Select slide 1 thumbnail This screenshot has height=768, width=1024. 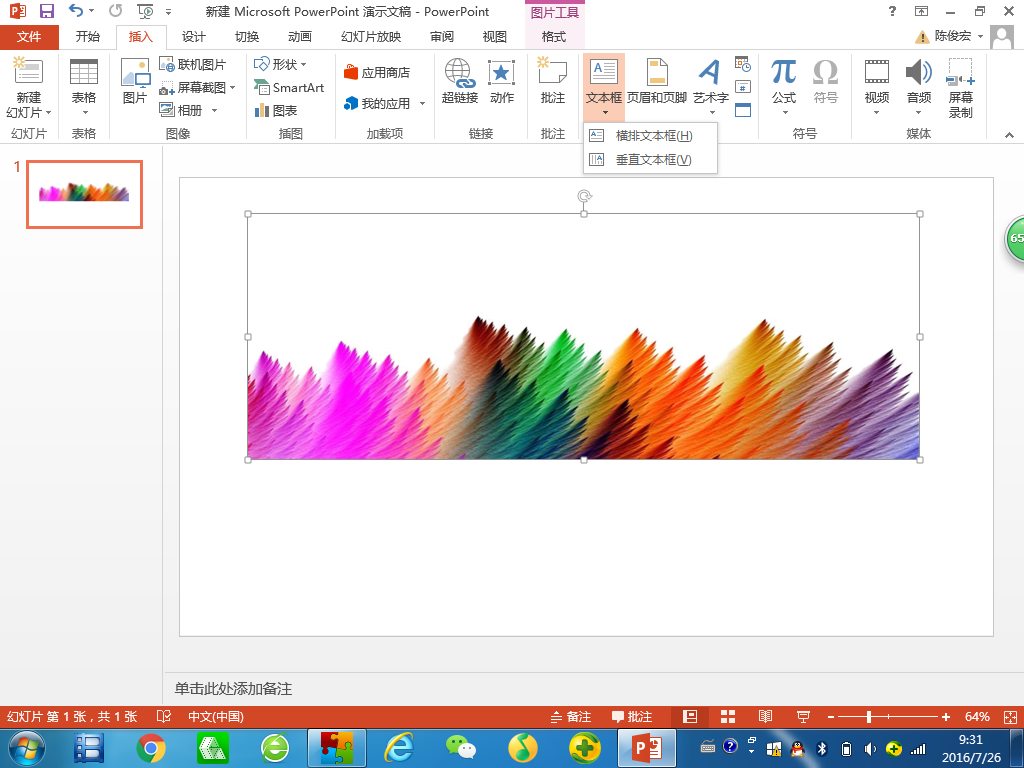84,194
